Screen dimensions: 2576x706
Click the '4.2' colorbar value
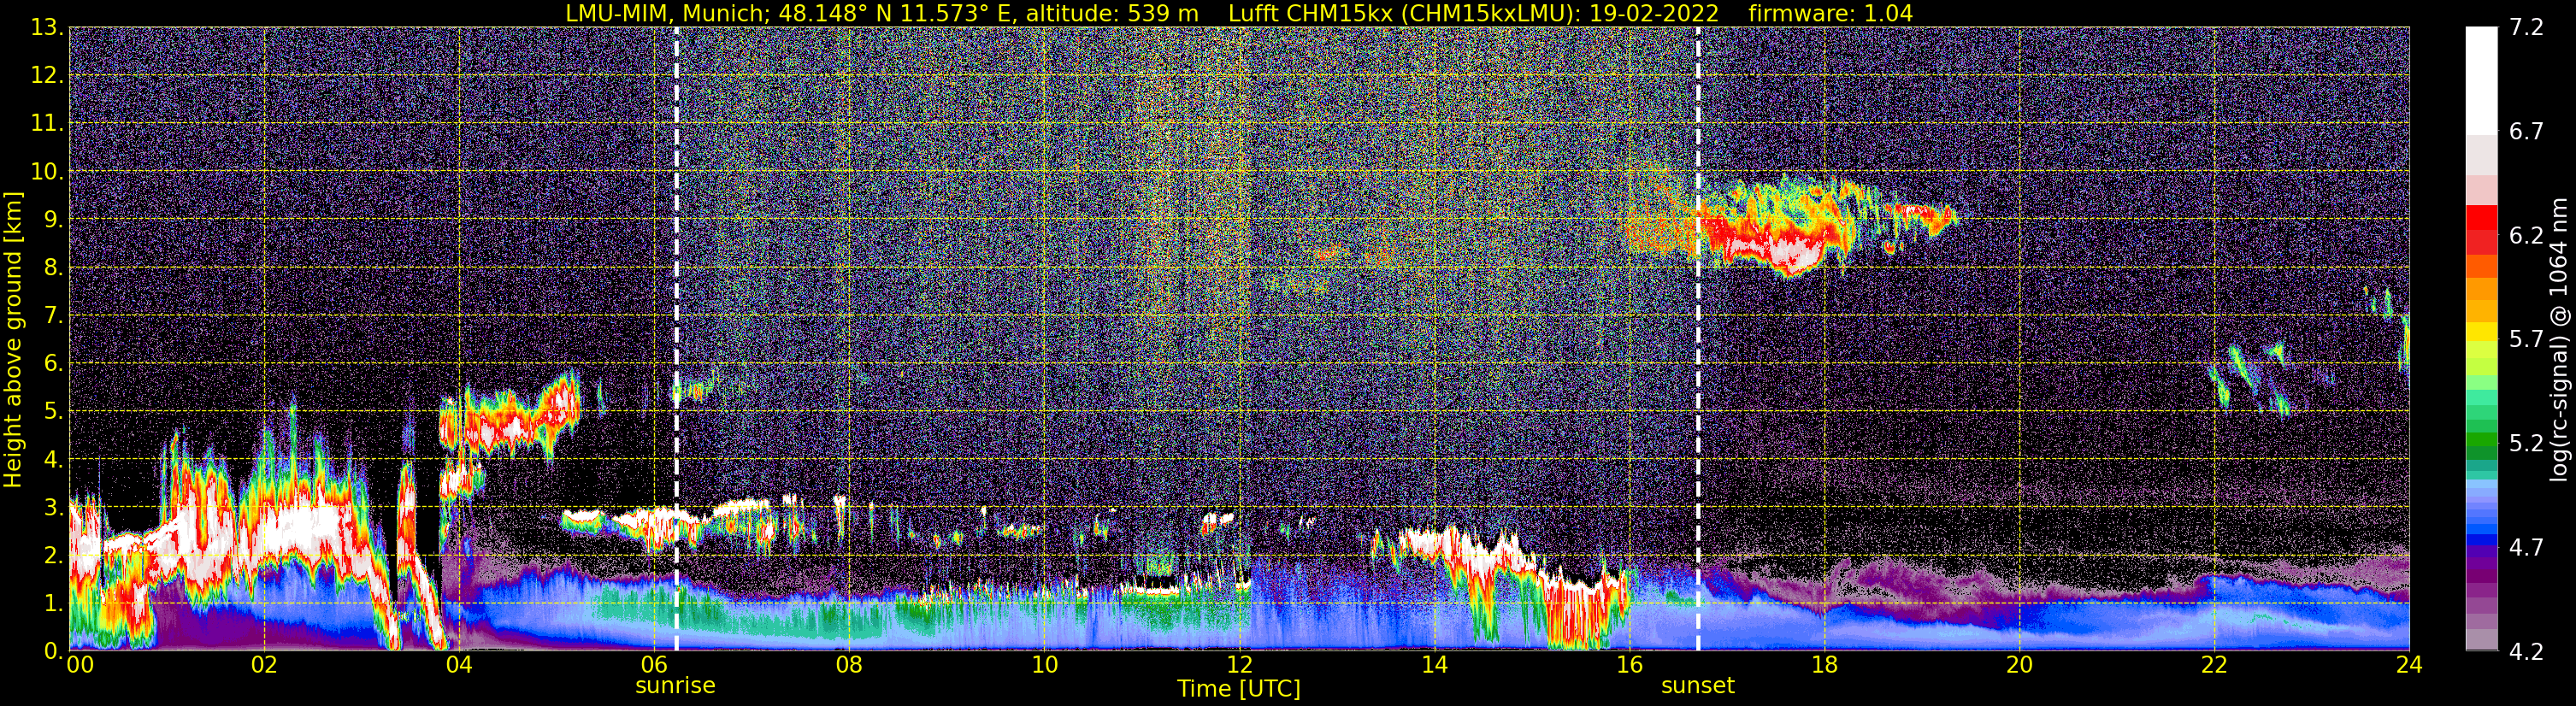tap(2526, 651)
